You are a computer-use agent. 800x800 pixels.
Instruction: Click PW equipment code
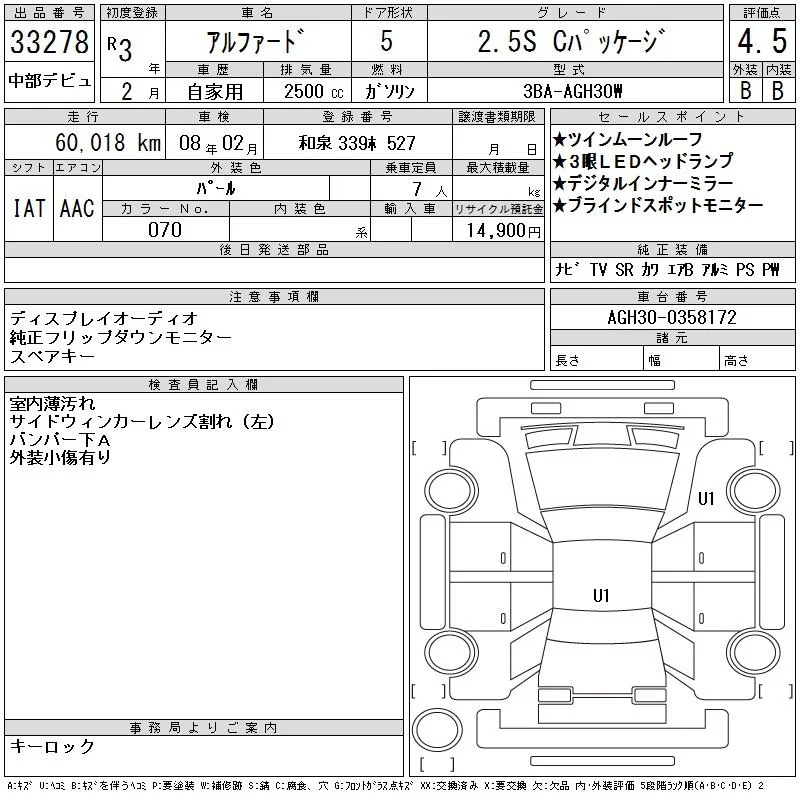coord(771,269)
